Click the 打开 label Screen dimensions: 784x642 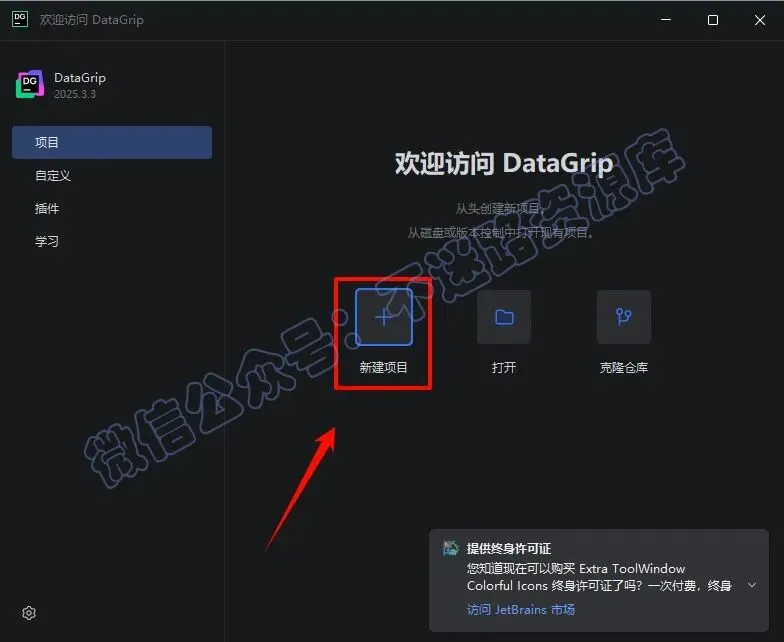[504, 368]
